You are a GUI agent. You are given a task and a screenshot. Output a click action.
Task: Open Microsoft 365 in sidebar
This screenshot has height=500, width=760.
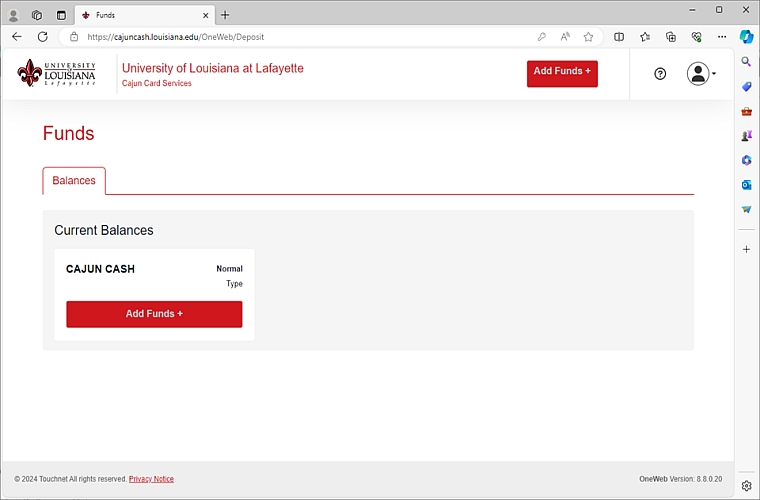tap(746, 160)
